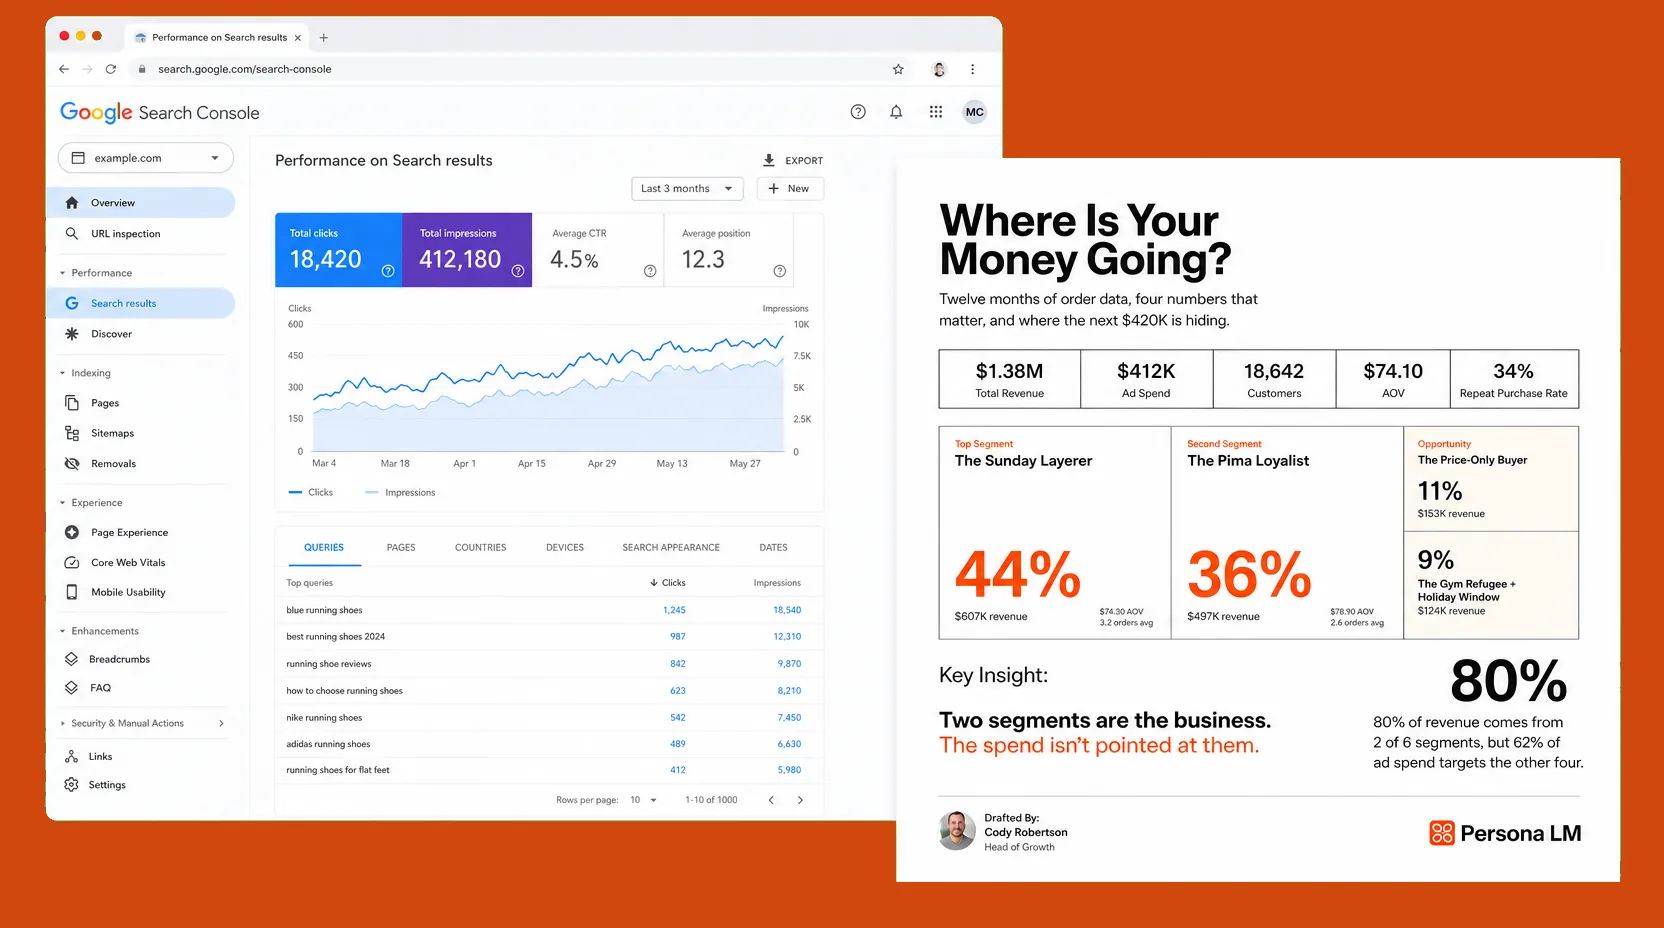Go to previous page of query rows
The image size is (1664, 928).
[x=771, y=800]
